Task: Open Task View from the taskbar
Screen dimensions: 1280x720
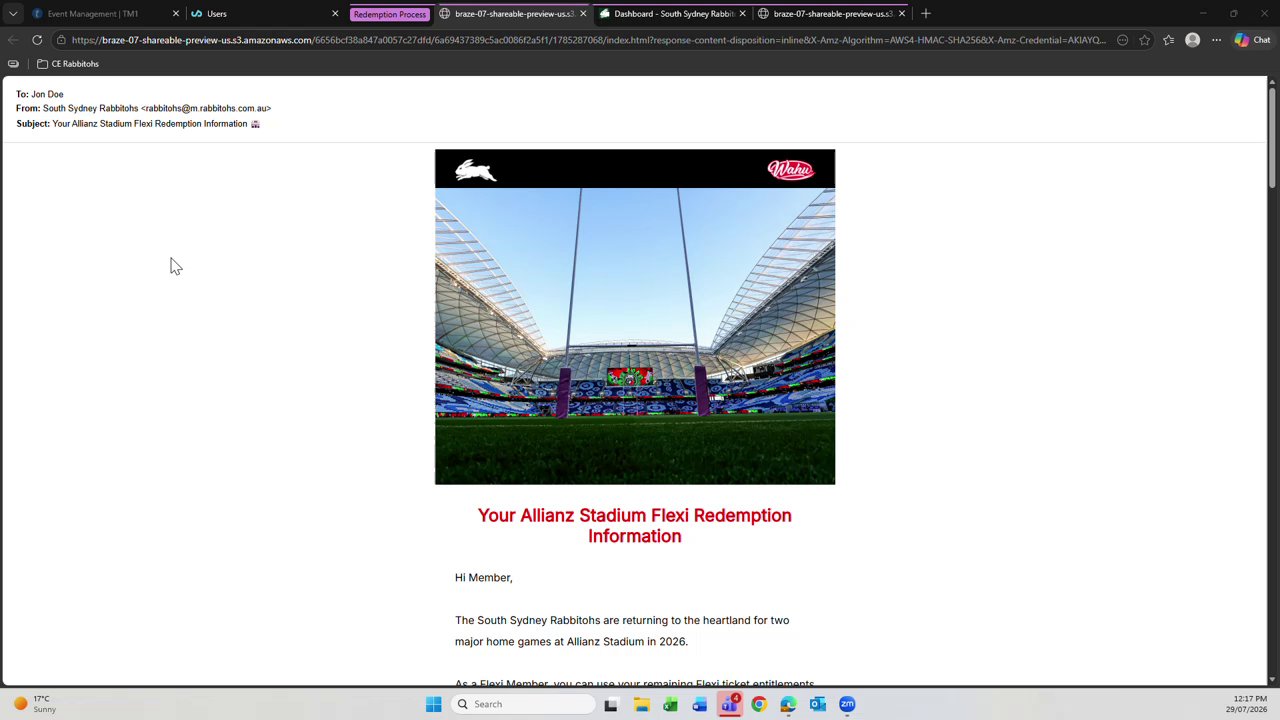Action: [611, 704]
